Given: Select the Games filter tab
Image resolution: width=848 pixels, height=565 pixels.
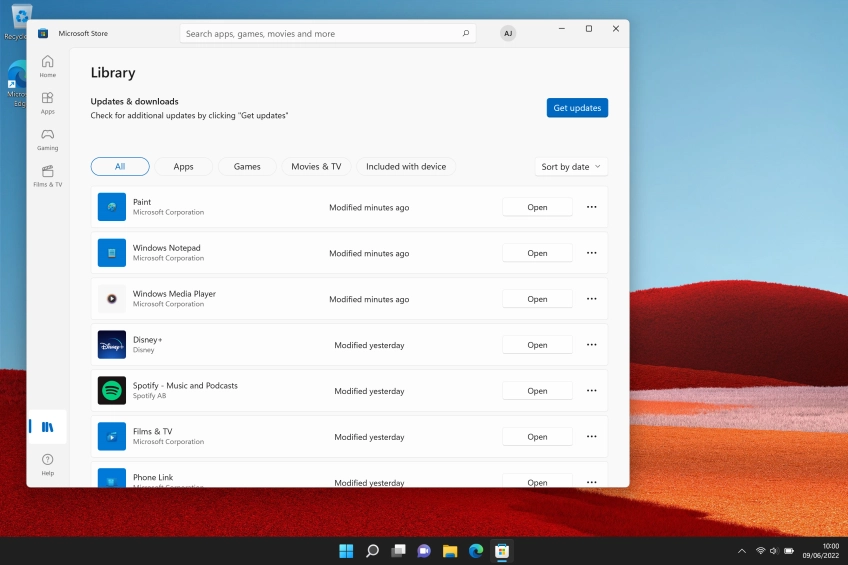Looking at the screenshot, I should (x=247, y=167).
